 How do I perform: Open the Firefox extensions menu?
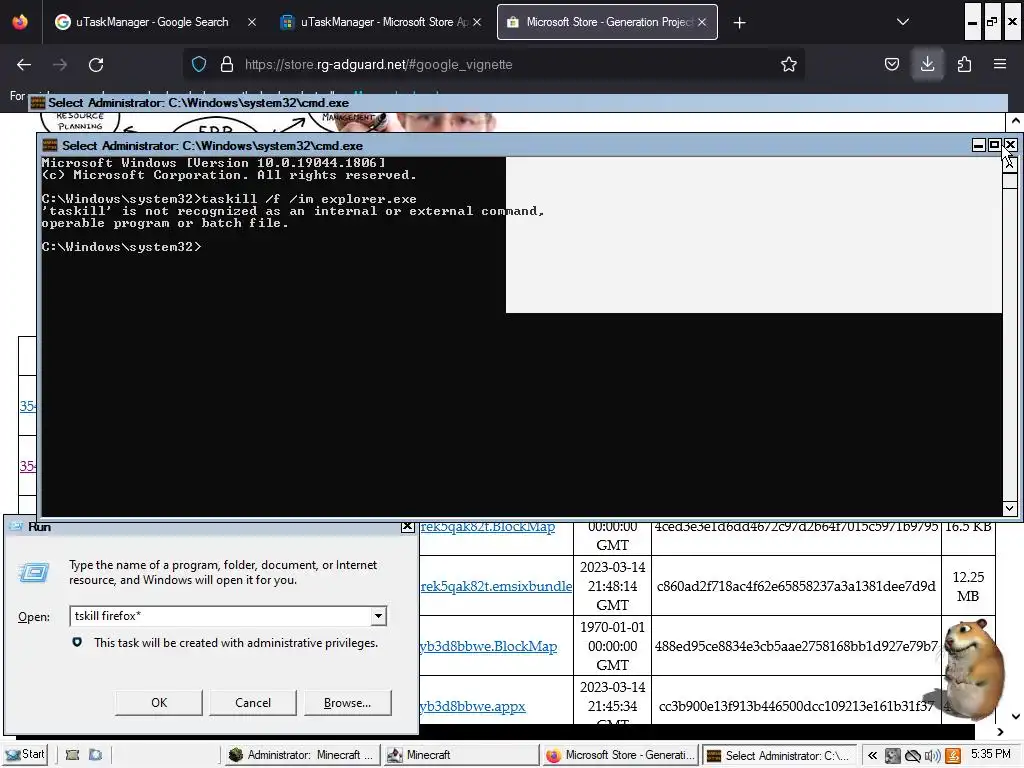pyautogui.click(x=964, y=64)
